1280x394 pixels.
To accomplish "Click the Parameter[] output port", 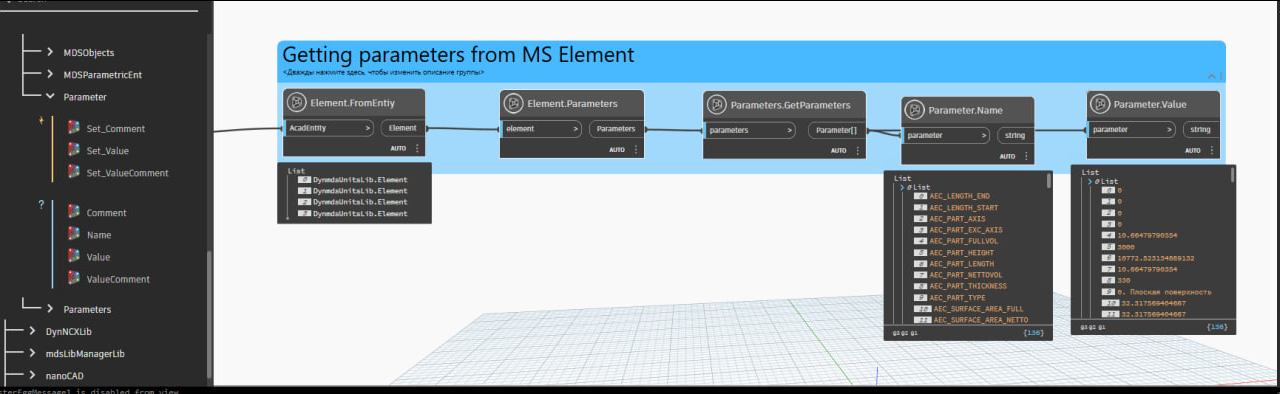I will click(836, 130).
